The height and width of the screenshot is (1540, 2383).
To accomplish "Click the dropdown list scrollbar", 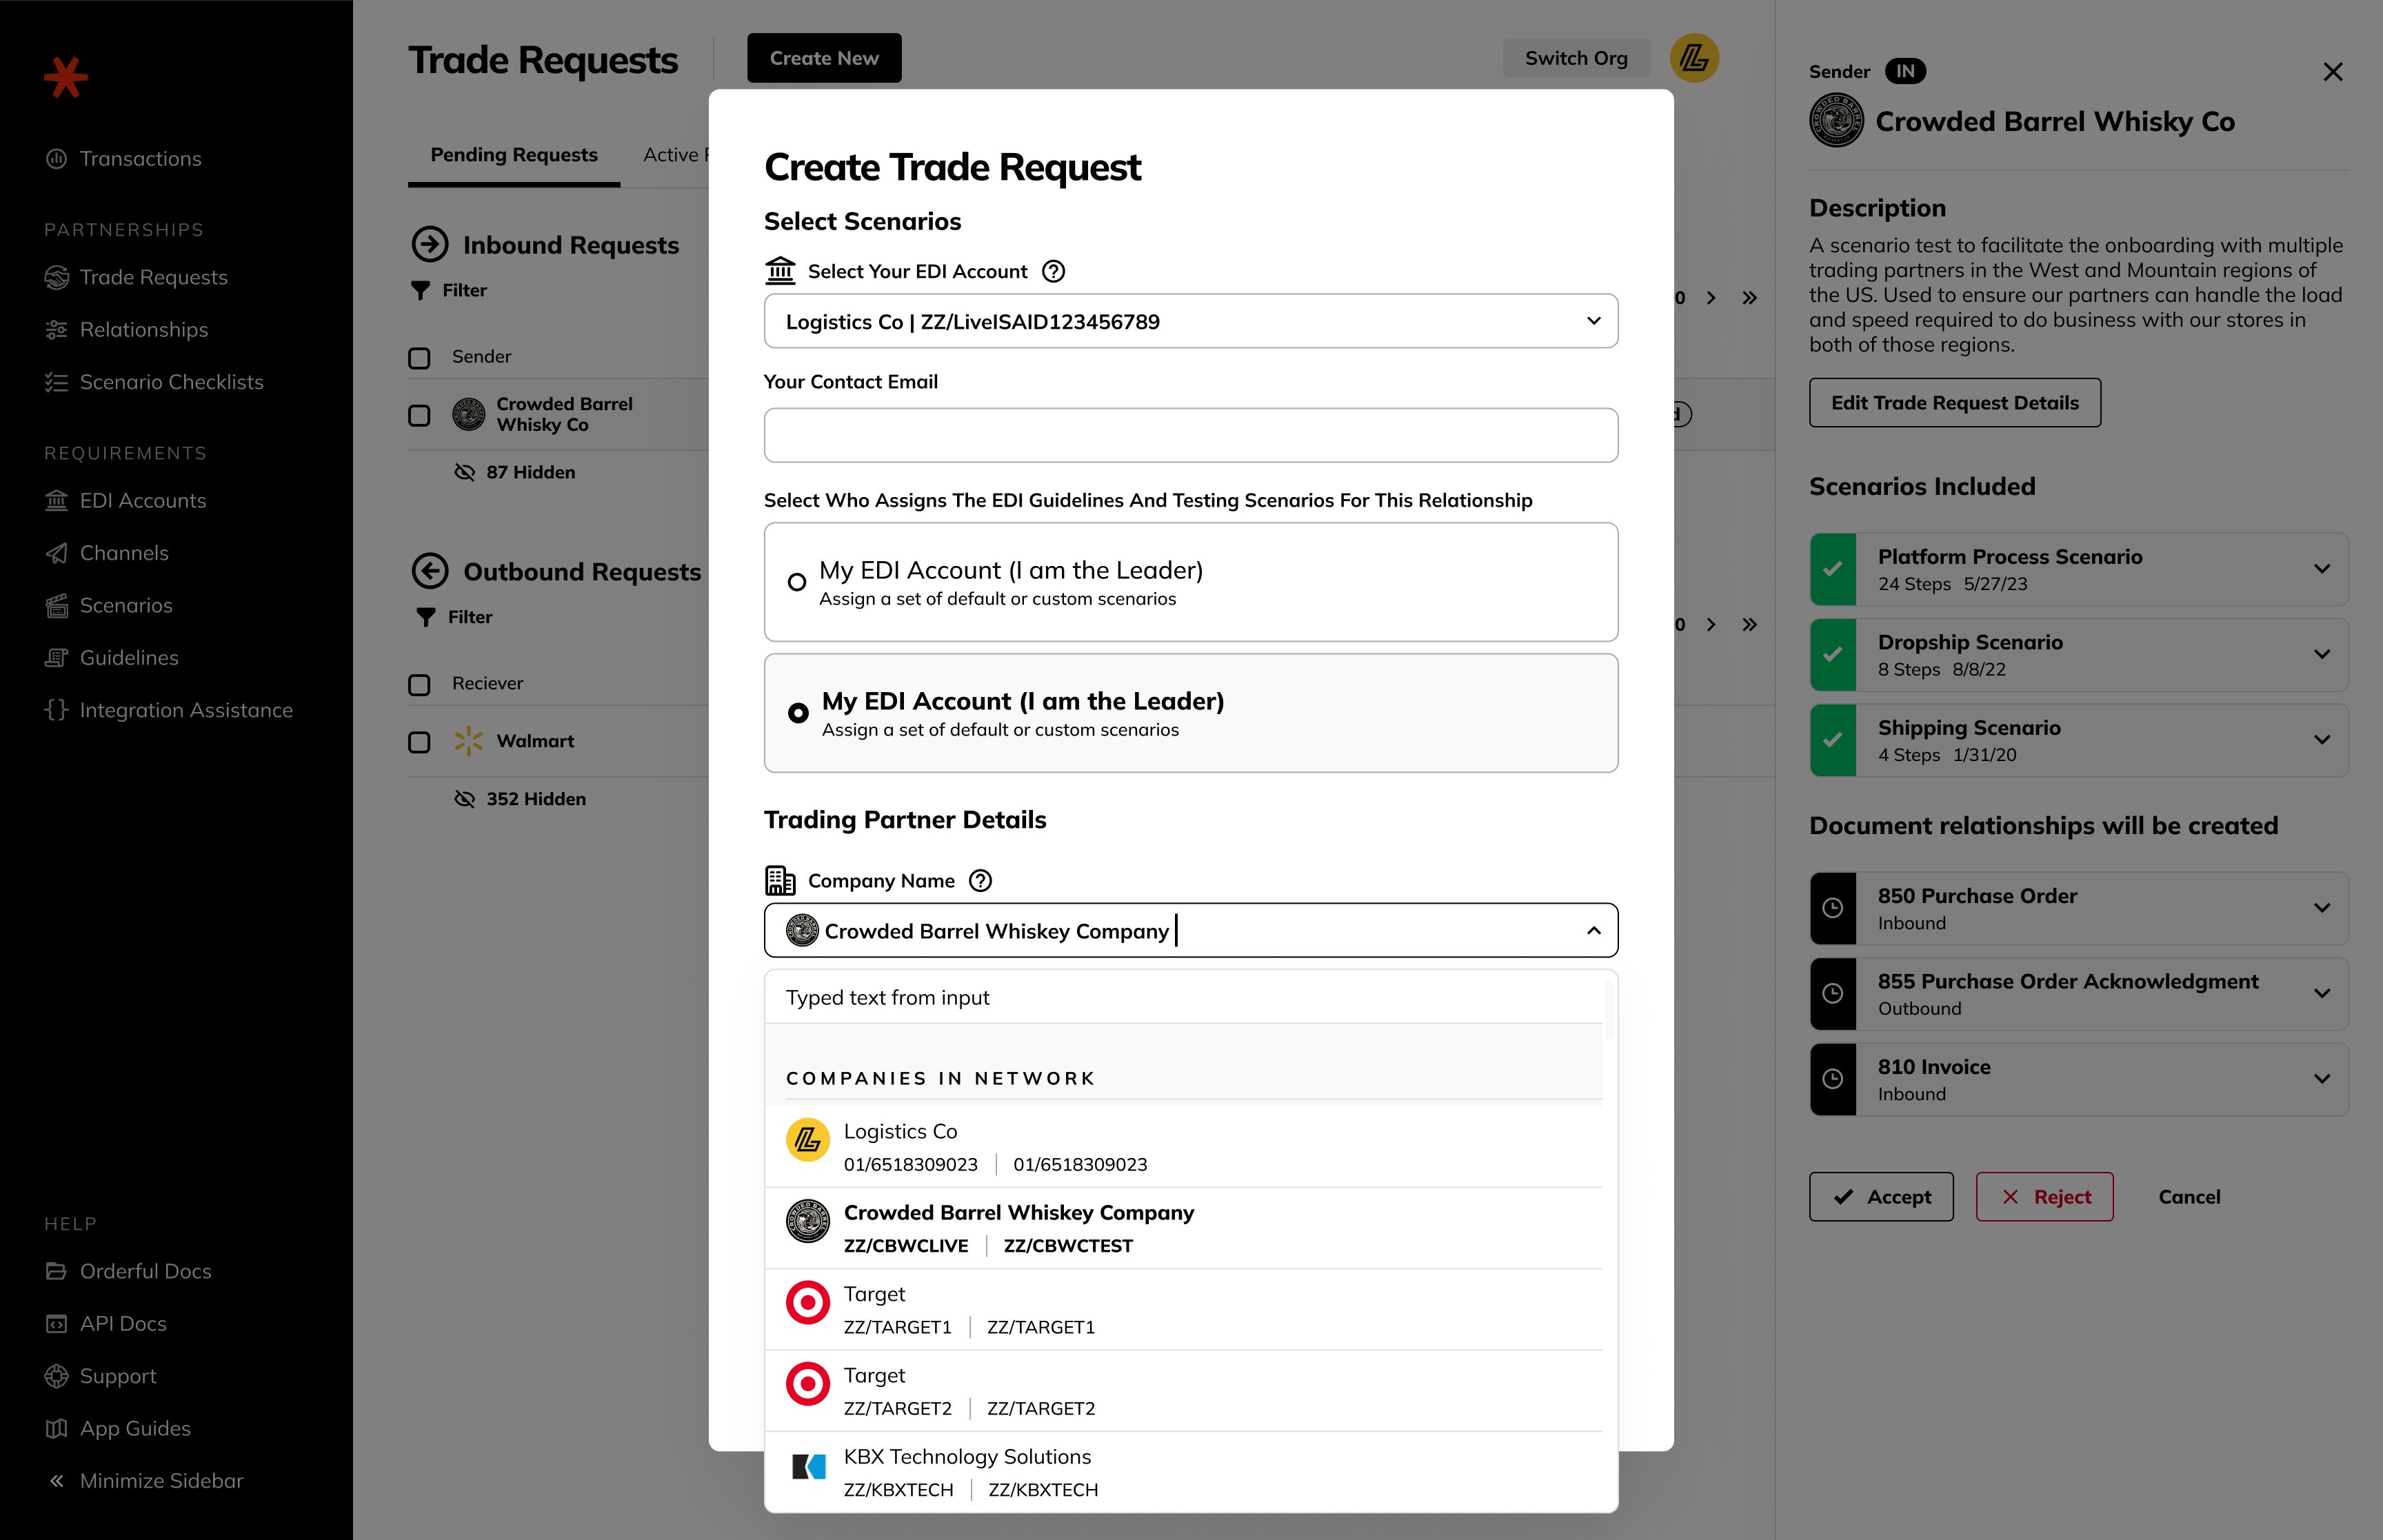I will (1609, 1010).
